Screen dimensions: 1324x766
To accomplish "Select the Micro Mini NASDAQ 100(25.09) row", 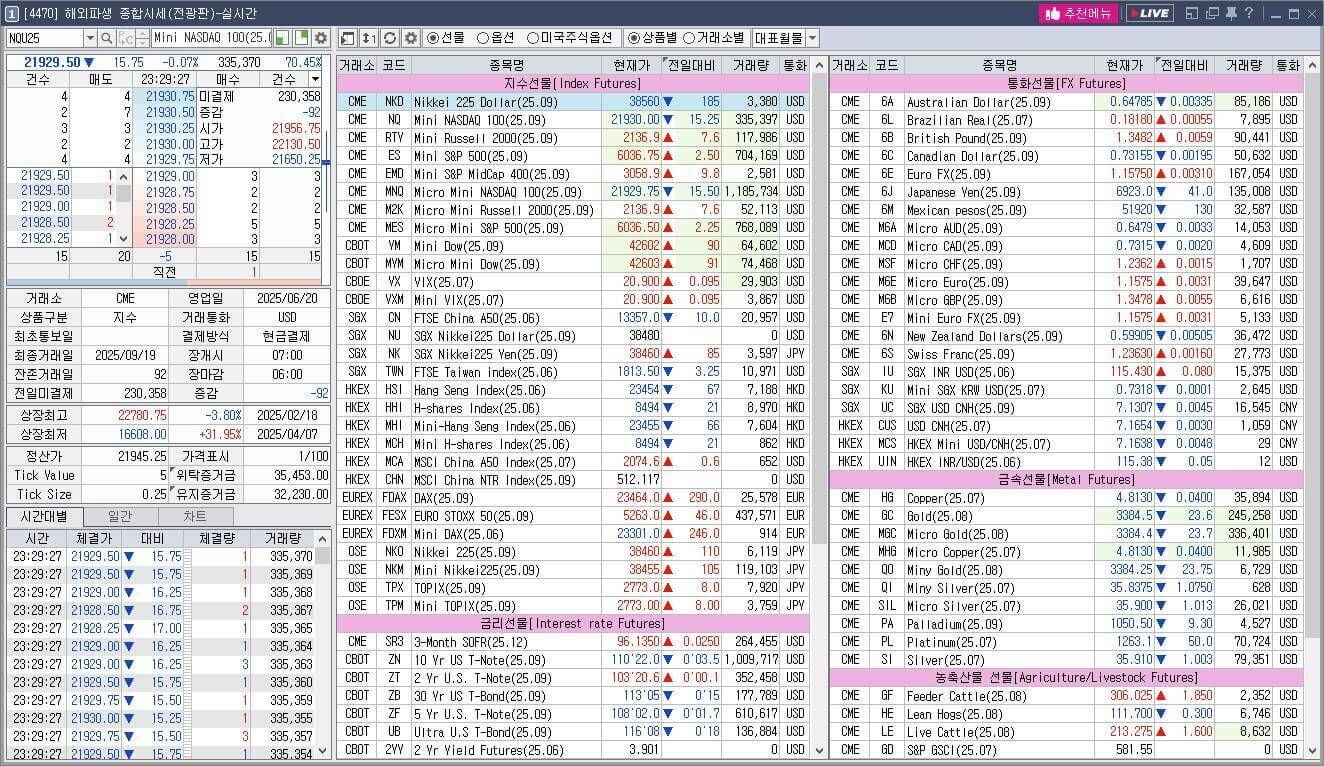I will coord(573,191).
